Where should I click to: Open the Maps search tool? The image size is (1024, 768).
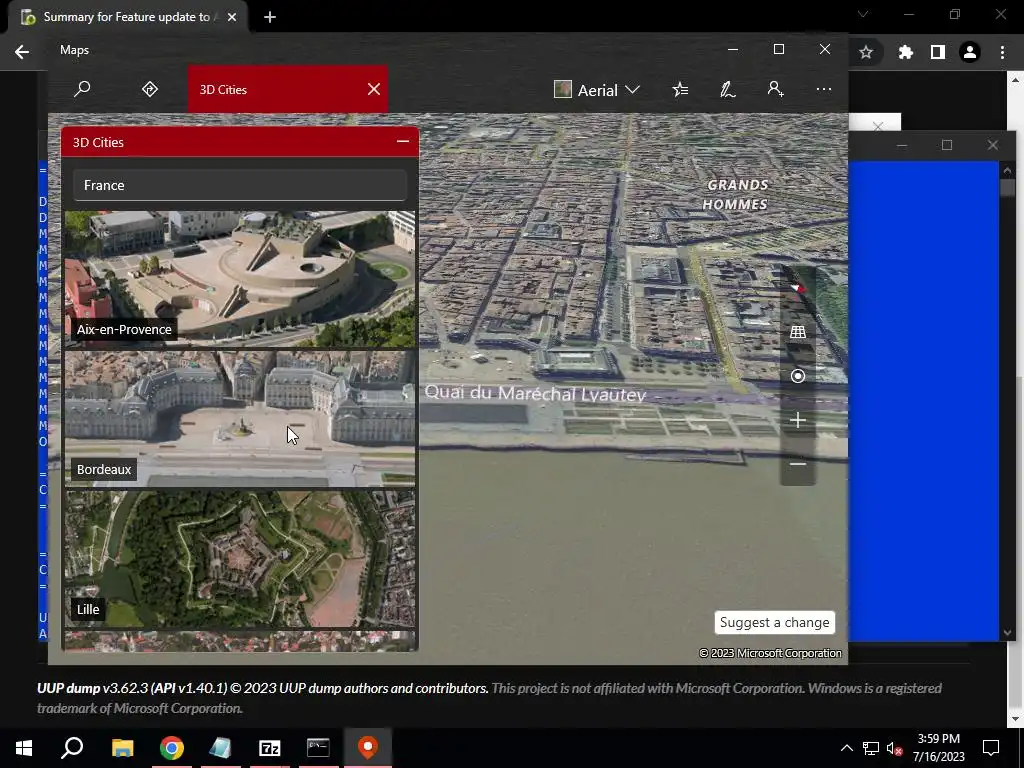point(82,89)
